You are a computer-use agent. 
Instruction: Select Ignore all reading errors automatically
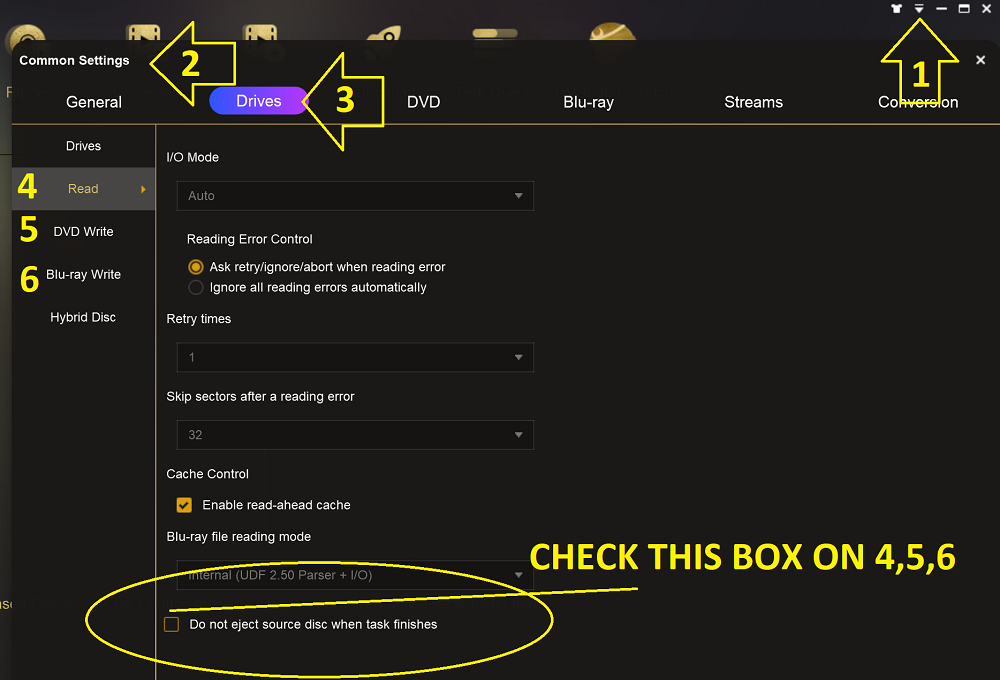pyautogui.click(x=196, y=287)
